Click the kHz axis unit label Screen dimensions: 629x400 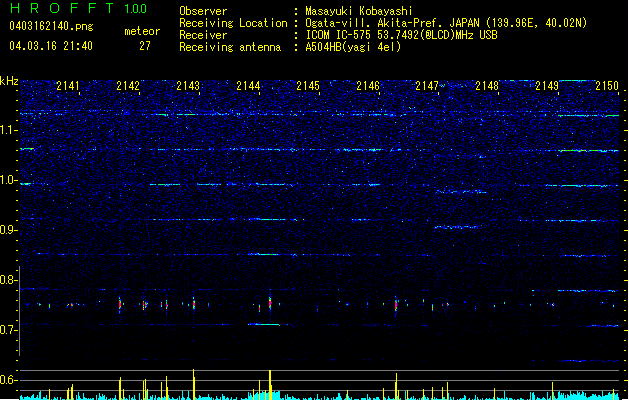pos(9,81)
